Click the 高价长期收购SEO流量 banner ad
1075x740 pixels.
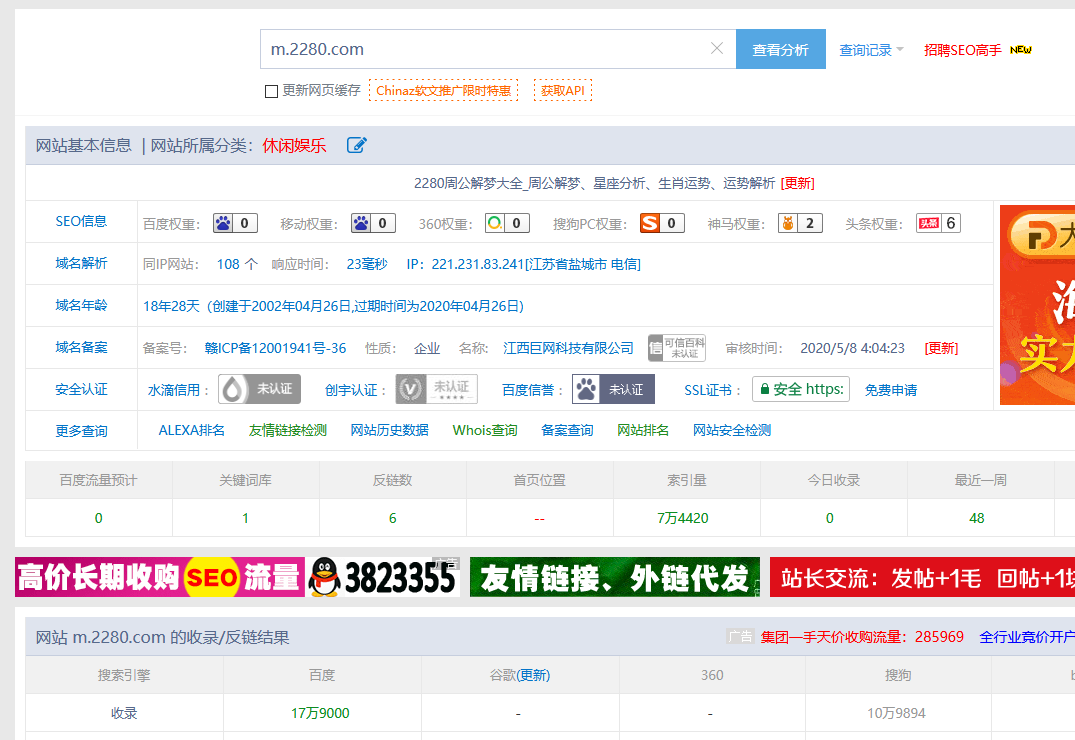[237, 577]
